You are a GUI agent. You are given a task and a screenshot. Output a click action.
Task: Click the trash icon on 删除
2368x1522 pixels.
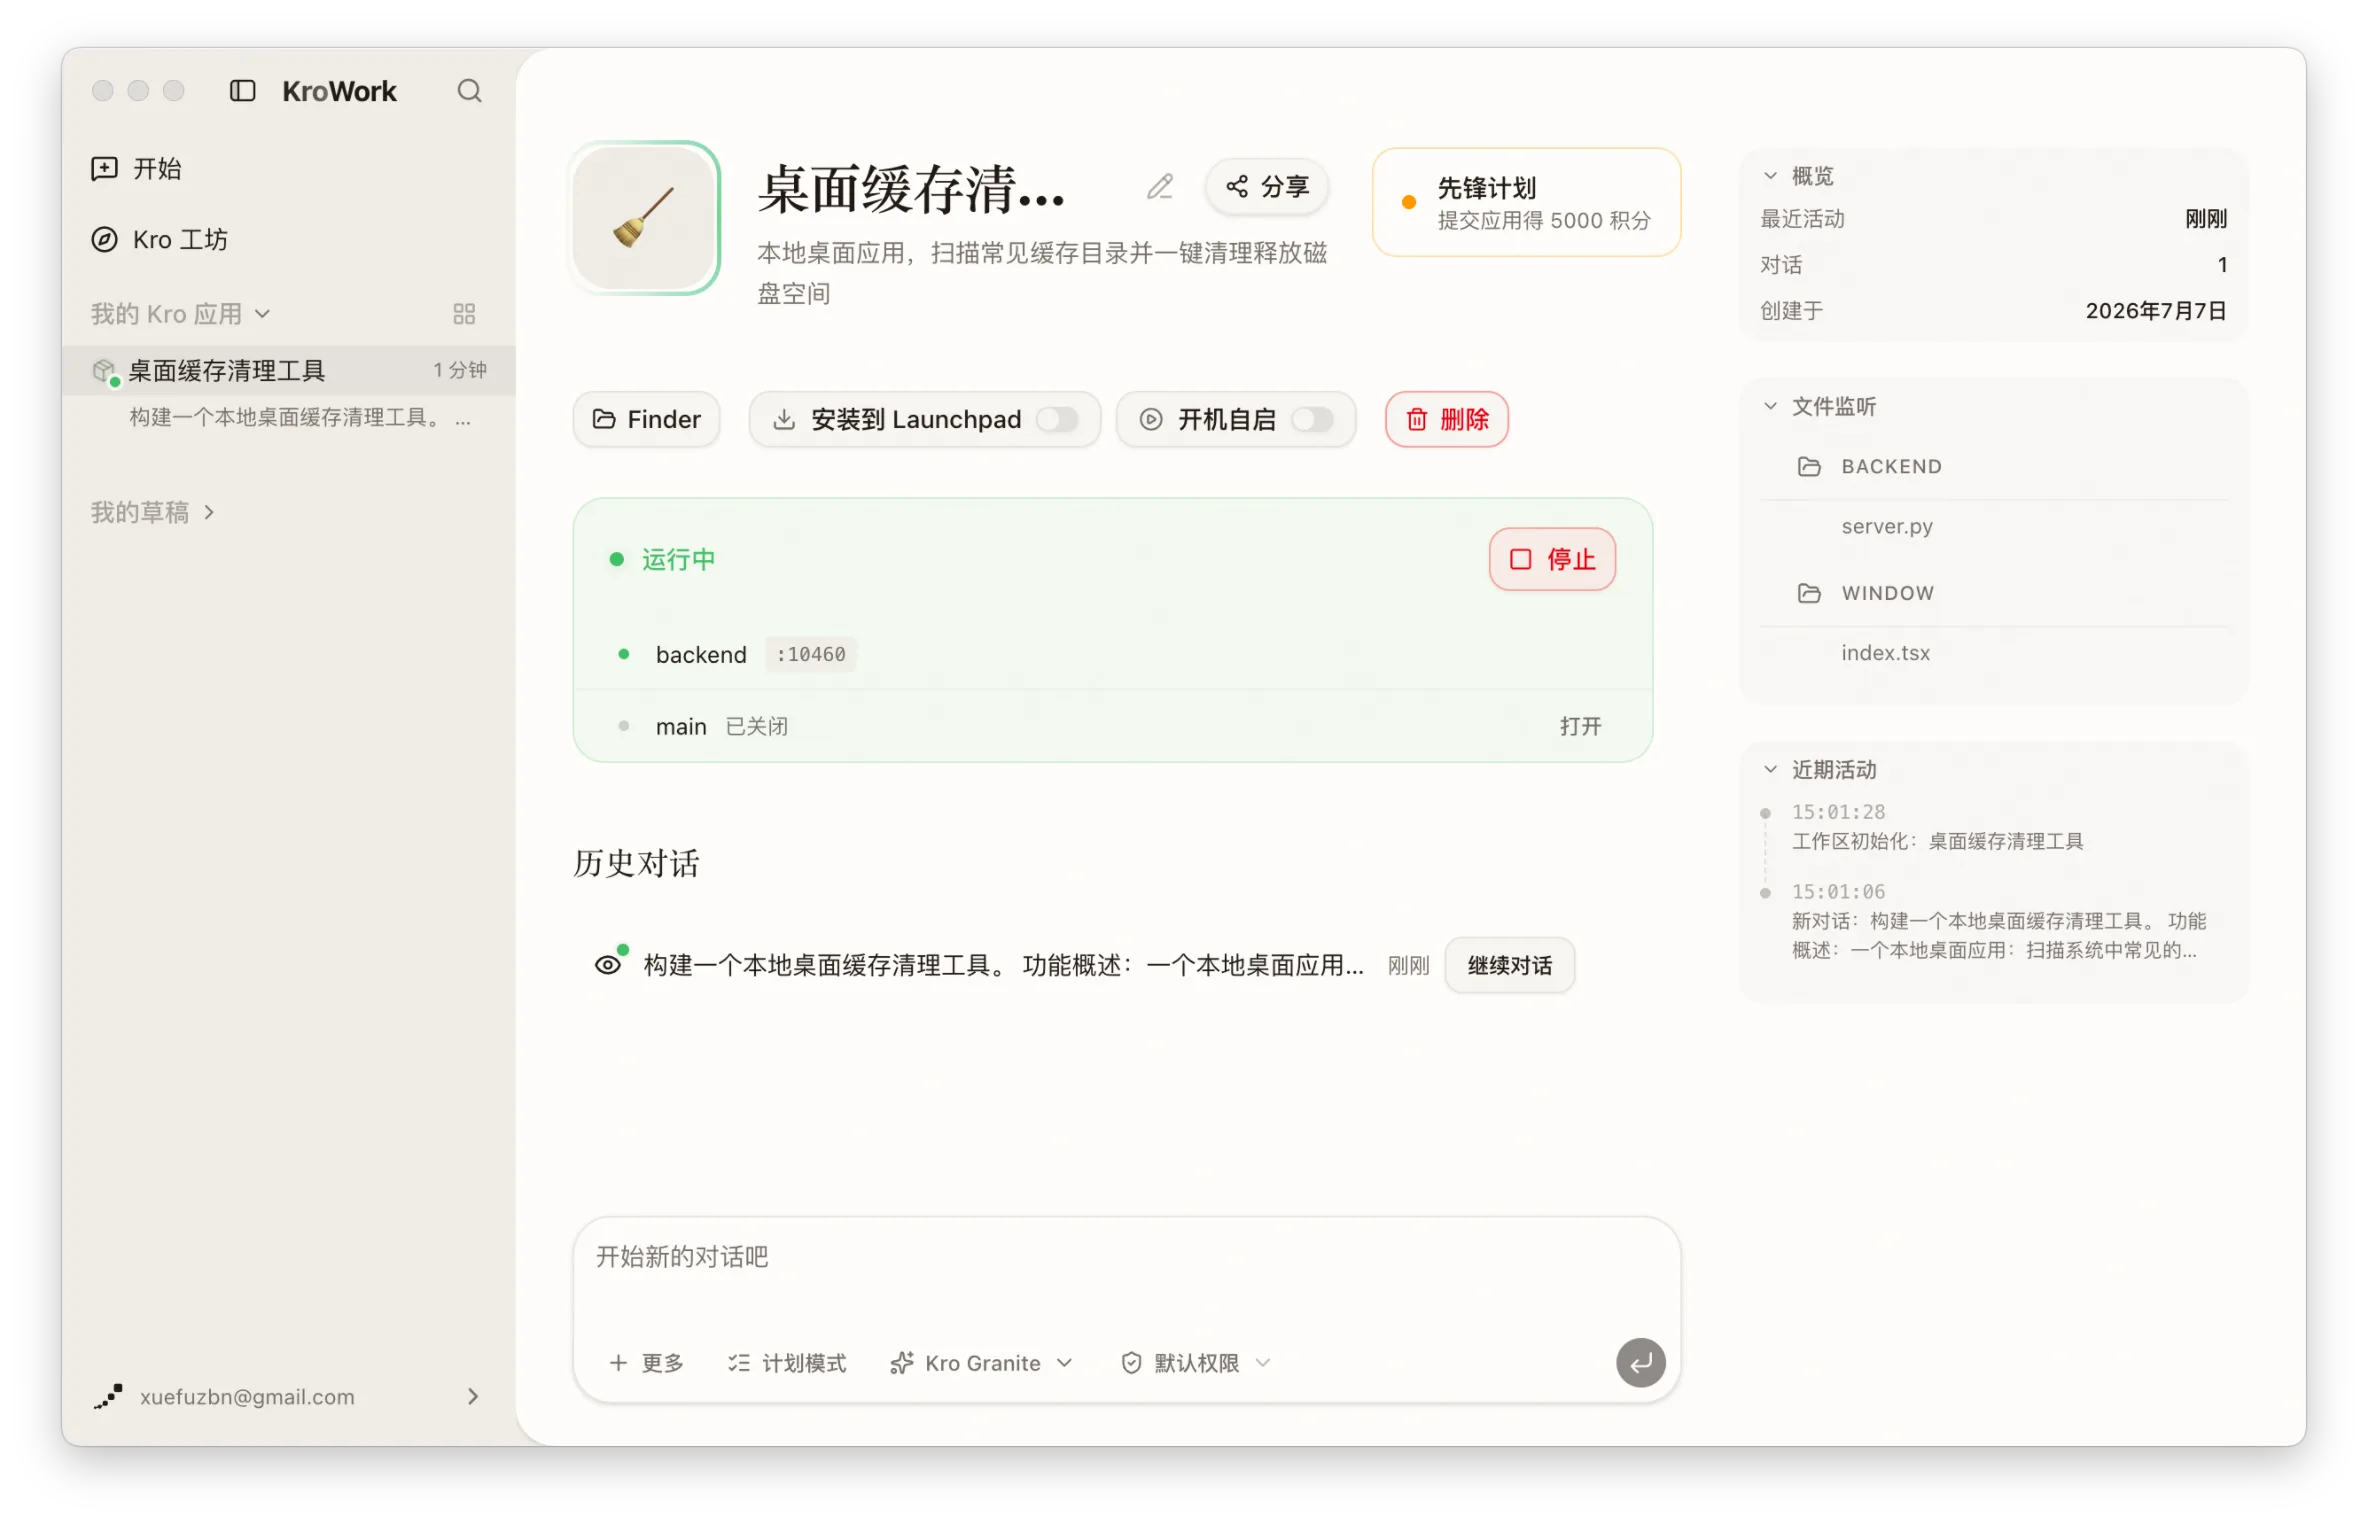pyautogui.click(x=1417, y=419)
